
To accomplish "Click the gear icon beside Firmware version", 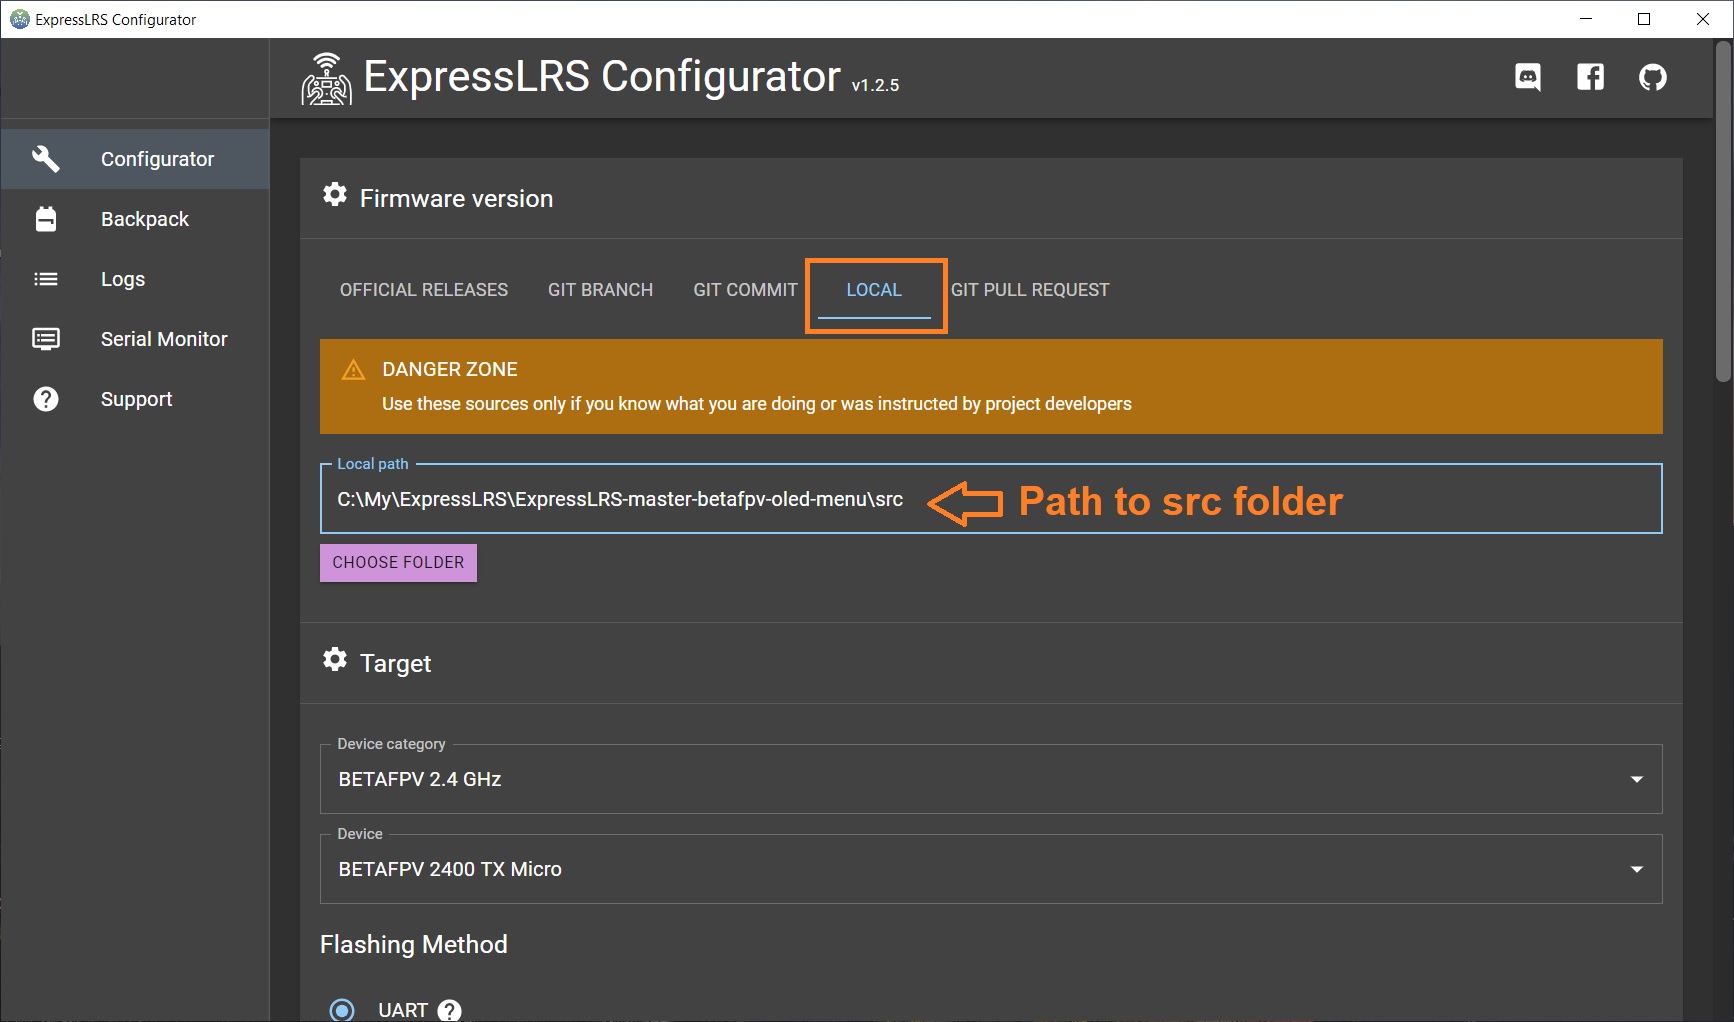I will point(335,195).
